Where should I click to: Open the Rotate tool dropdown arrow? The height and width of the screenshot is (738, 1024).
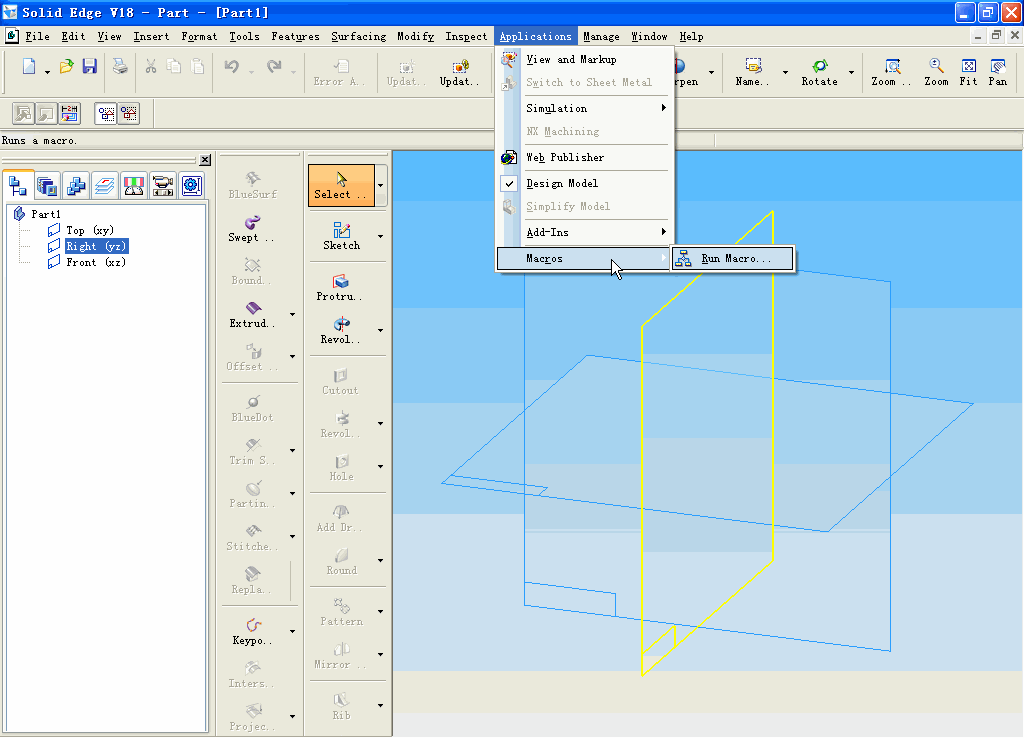[x=852, y=72]
